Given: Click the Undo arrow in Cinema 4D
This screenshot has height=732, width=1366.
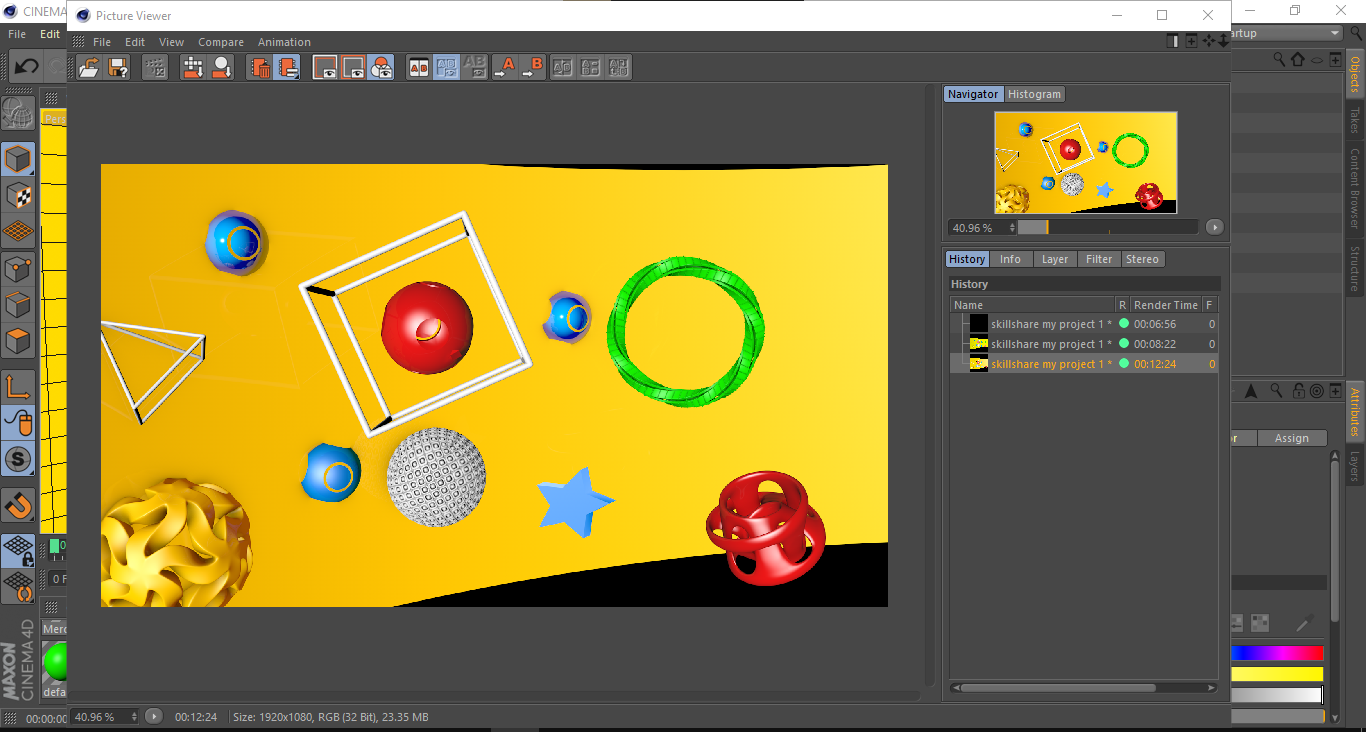Looking at the screenshot, I should tap(26, 67).
